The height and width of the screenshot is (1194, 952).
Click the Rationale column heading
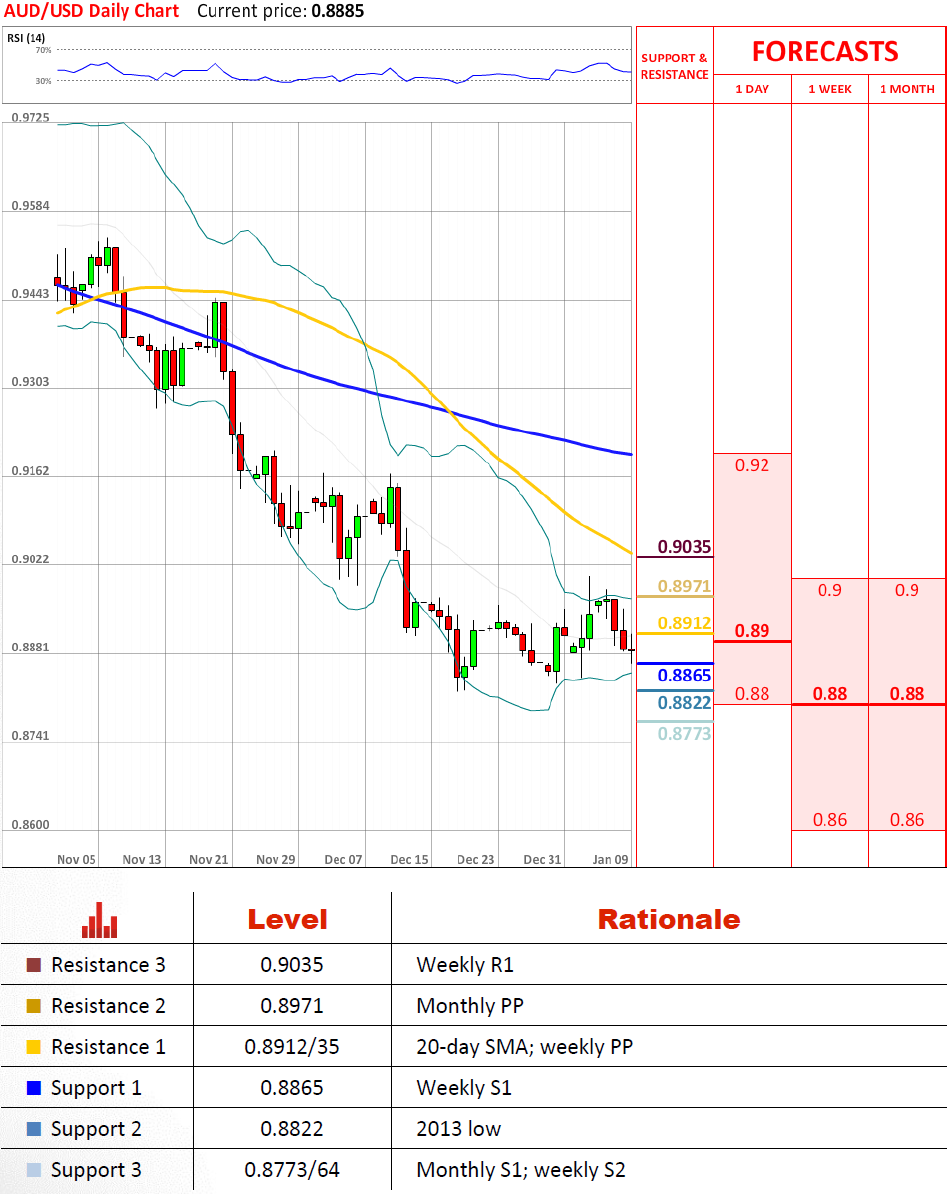tap(668, 920)
